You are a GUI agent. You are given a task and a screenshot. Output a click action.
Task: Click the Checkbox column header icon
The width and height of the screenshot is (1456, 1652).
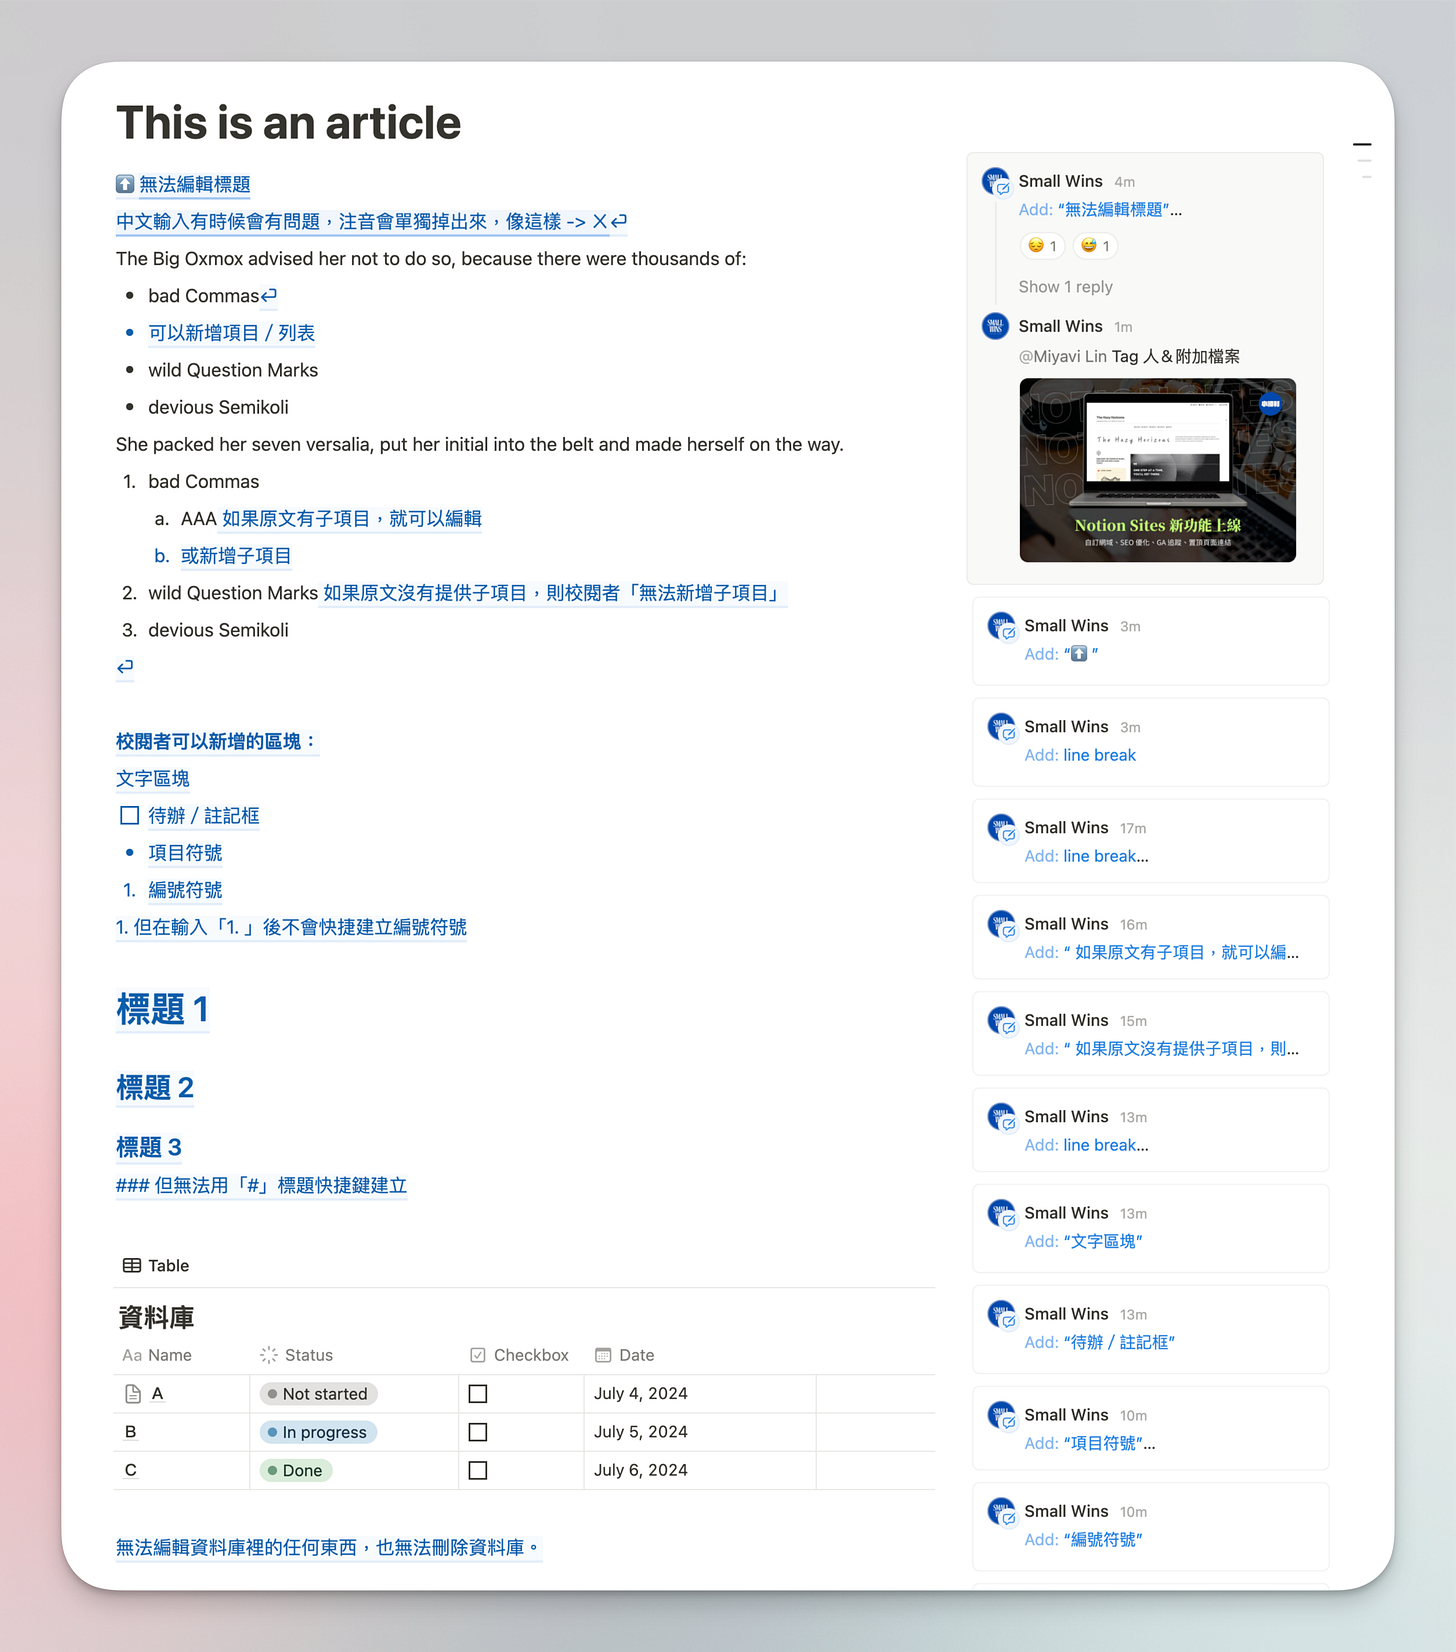478,1355
